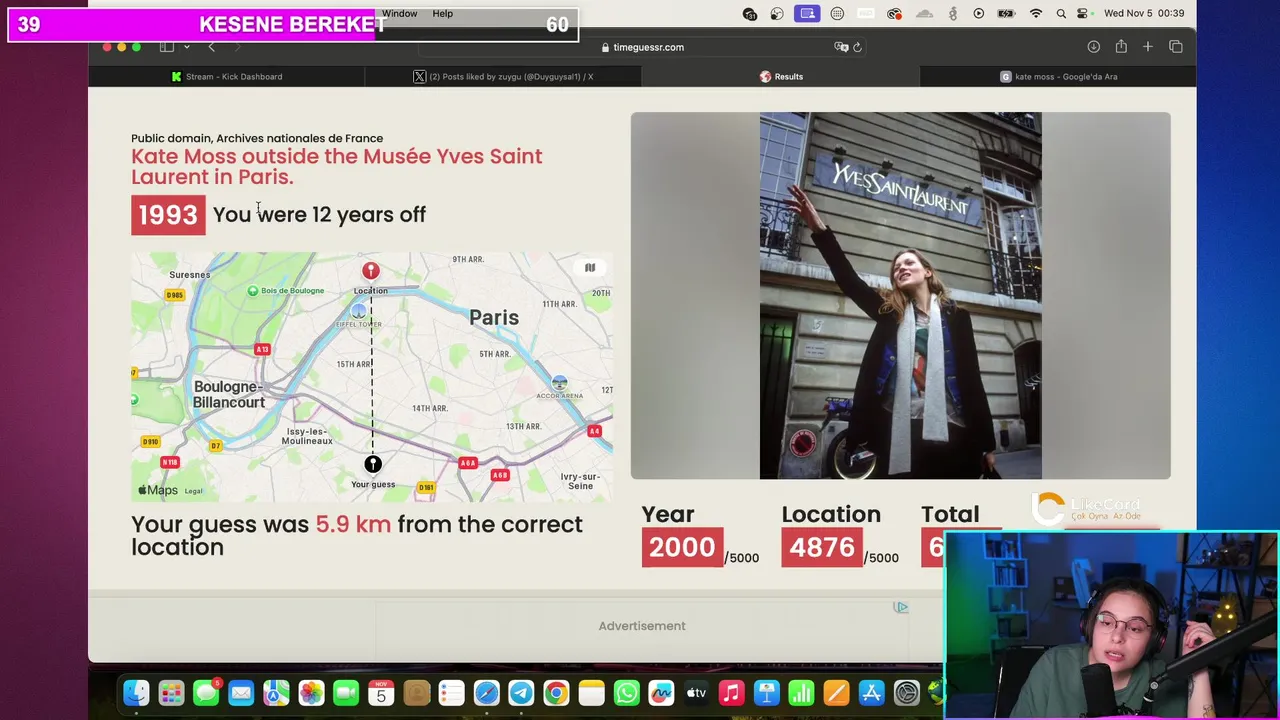Image resolution: width=1280 pixels, height=720 pixels.
Task: Open the Maps app in dock
Action: (x=276, y=692)
